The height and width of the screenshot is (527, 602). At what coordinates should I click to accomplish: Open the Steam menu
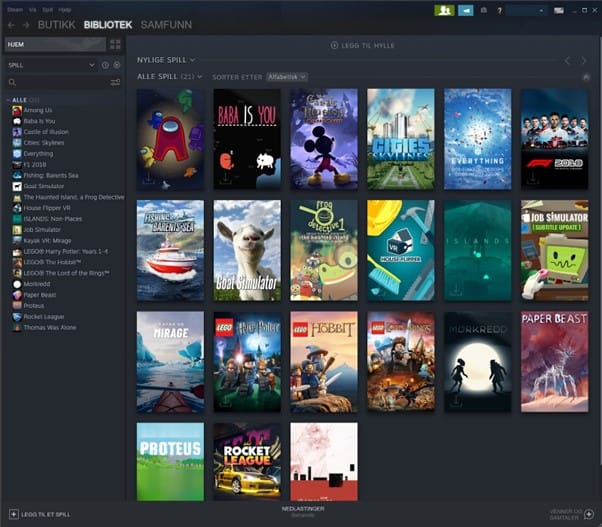[x=15, y=10]
